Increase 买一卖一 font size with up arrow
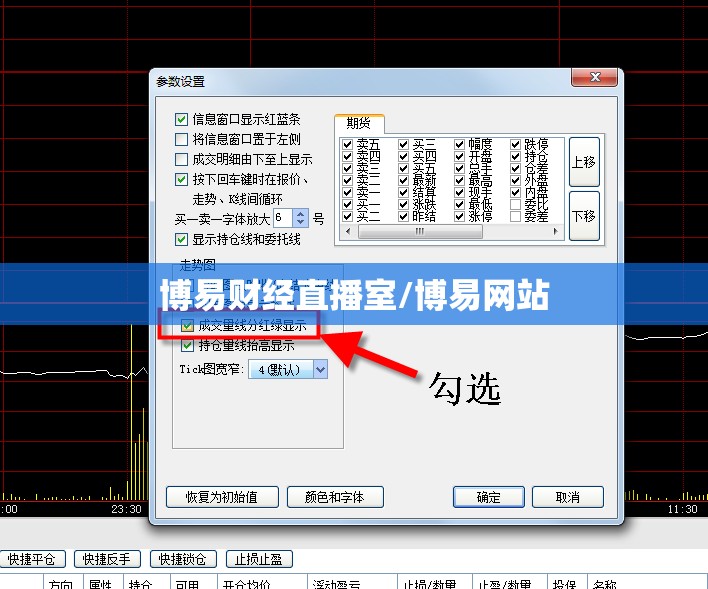 click(x=300, y=214)
